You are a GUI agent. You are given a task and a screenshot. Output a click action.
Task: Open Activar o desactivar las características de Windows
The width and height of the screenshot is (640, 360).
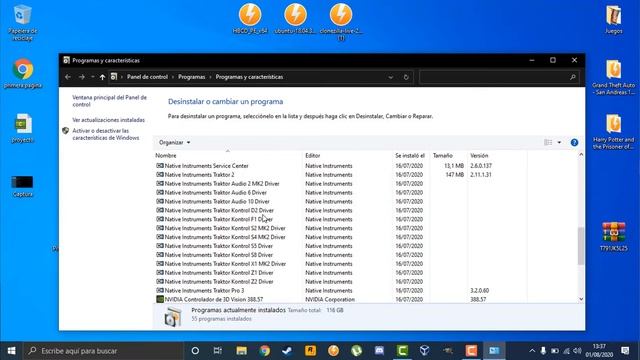pyautogui.click(x=106, y=134)
